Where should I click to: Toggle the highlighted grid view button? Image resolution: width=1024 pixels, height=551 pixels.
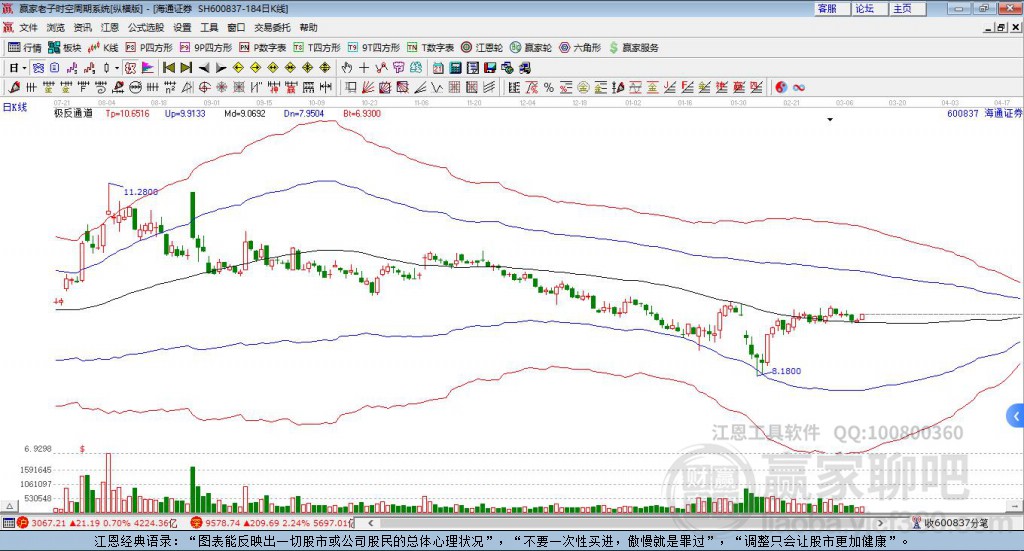click(38, 67)
